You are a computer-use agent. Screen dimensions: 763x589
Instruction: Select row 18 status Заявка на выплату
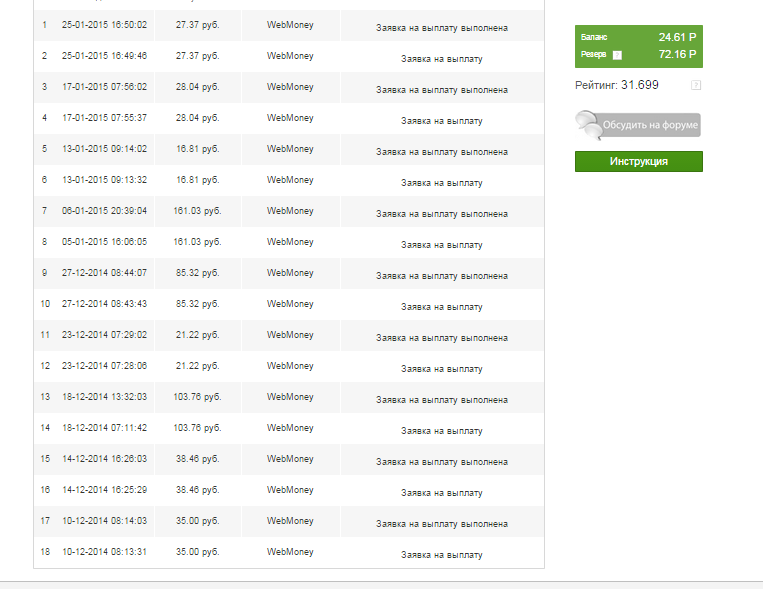441,555
